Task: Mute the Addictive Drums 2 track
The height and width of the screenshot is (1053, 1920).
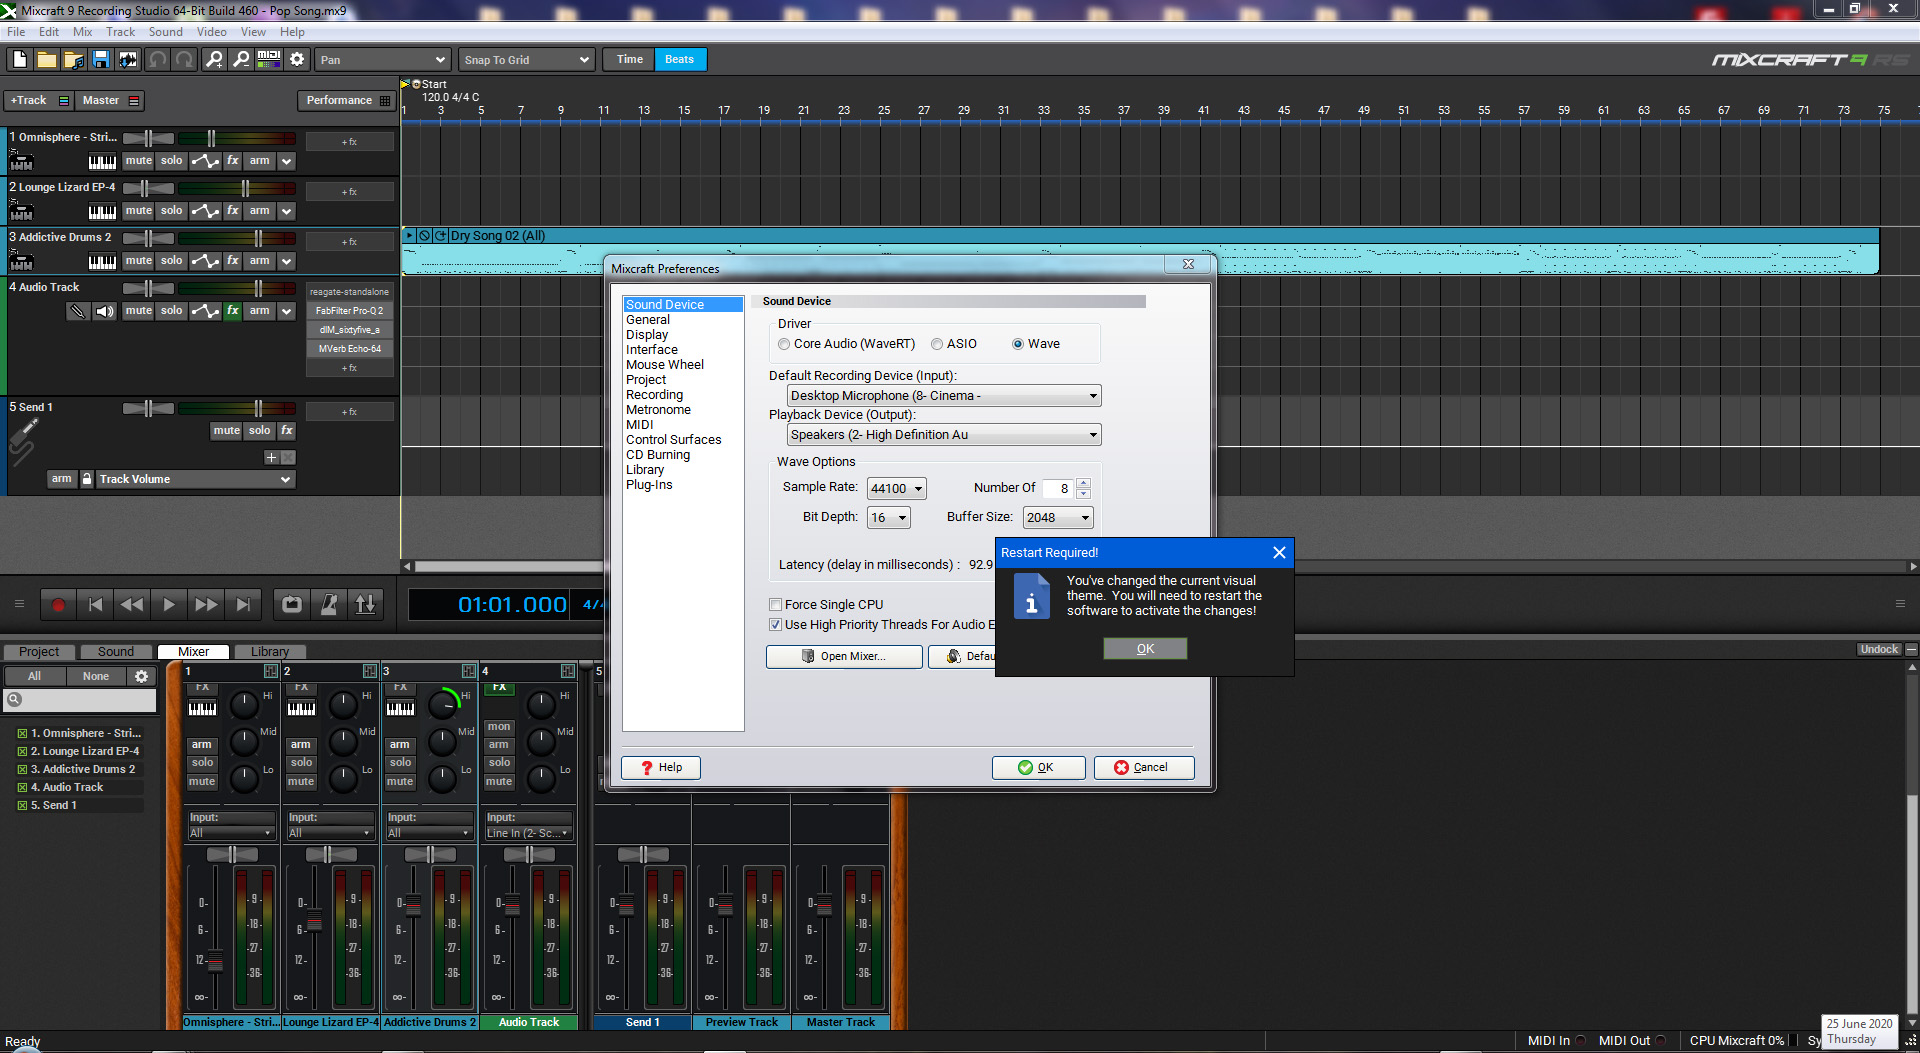Action: pos(138,261)
